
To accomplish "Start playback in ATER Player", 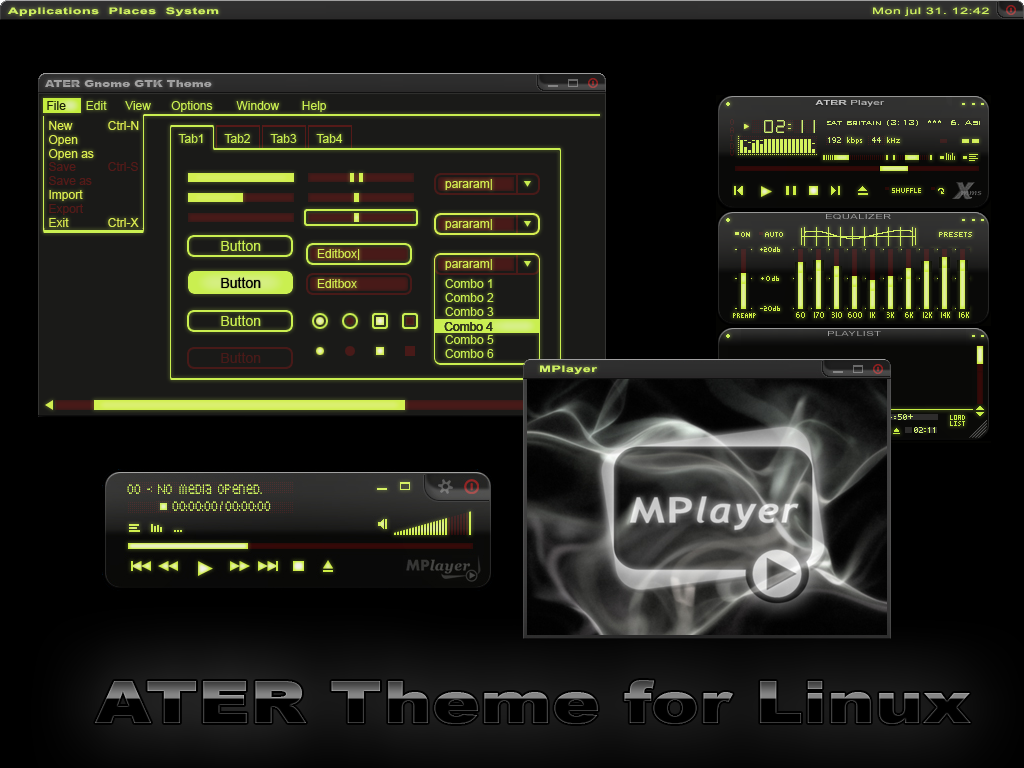I will (x=766, y=191).
